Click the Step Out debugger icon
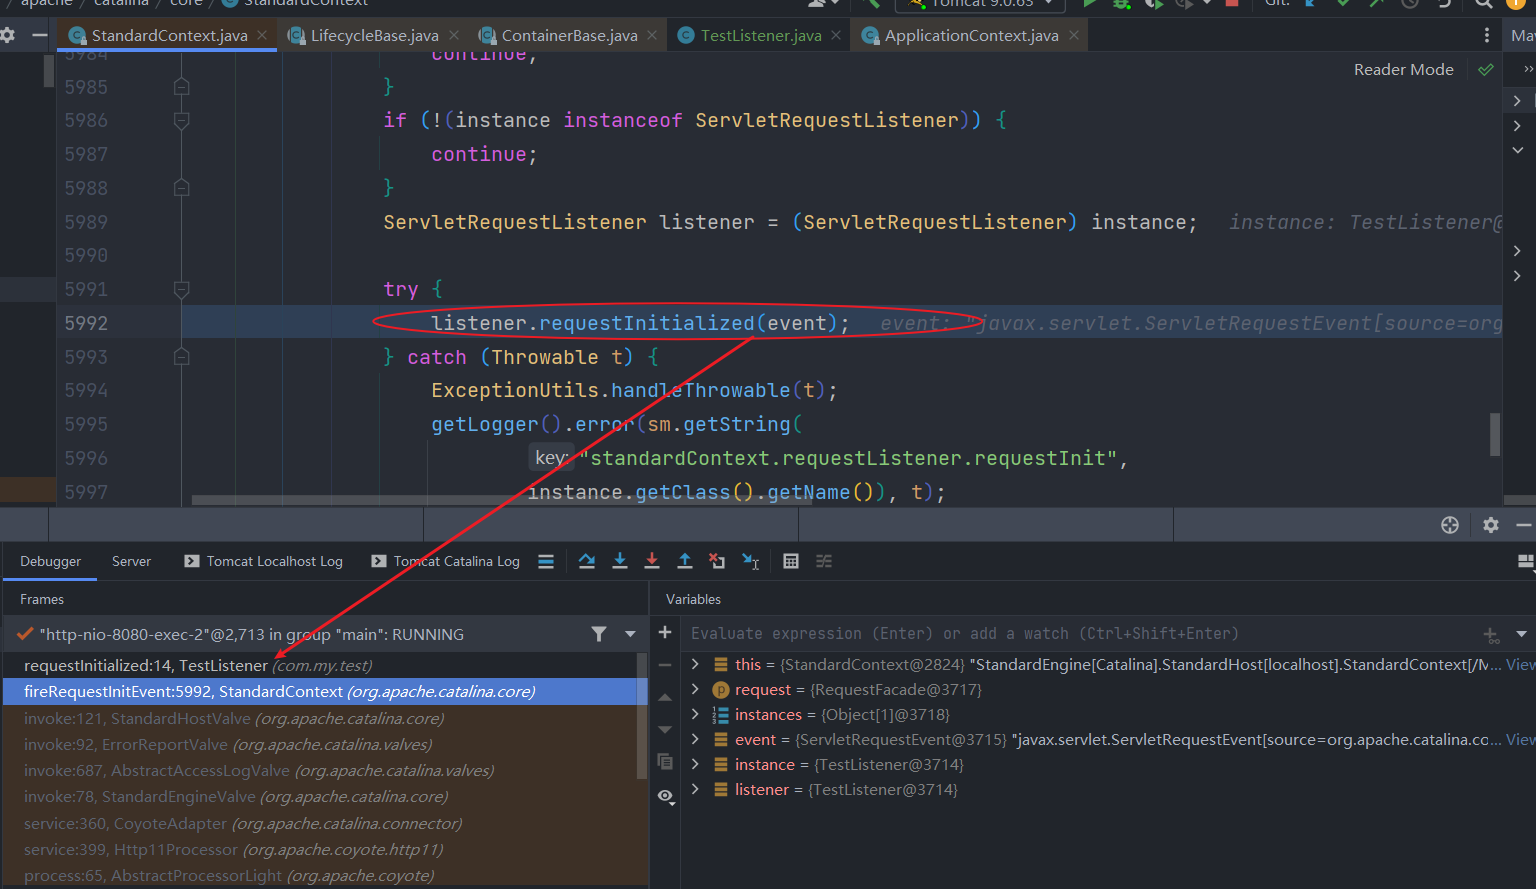Screen dimensions: 1536x889 click(x=685, y=561)
